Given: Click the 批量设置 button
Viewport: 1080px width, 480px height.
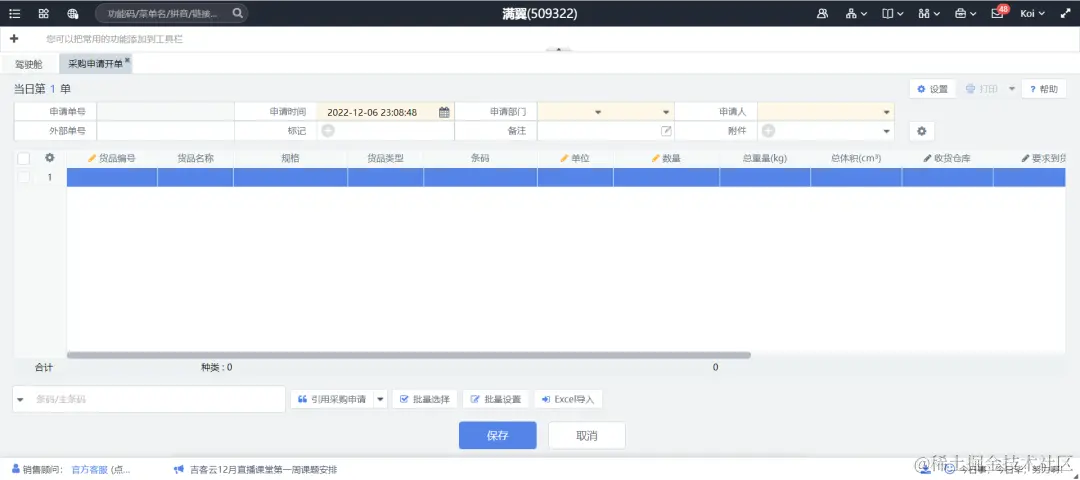Looking at the screenshot, I should 496,399.
